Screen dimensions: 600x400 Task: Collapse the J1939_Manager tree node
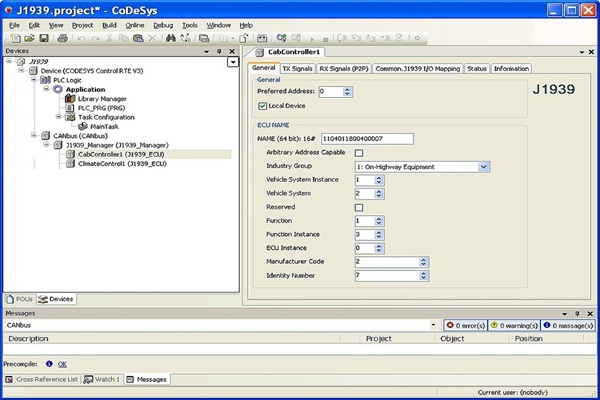(45, 145)
